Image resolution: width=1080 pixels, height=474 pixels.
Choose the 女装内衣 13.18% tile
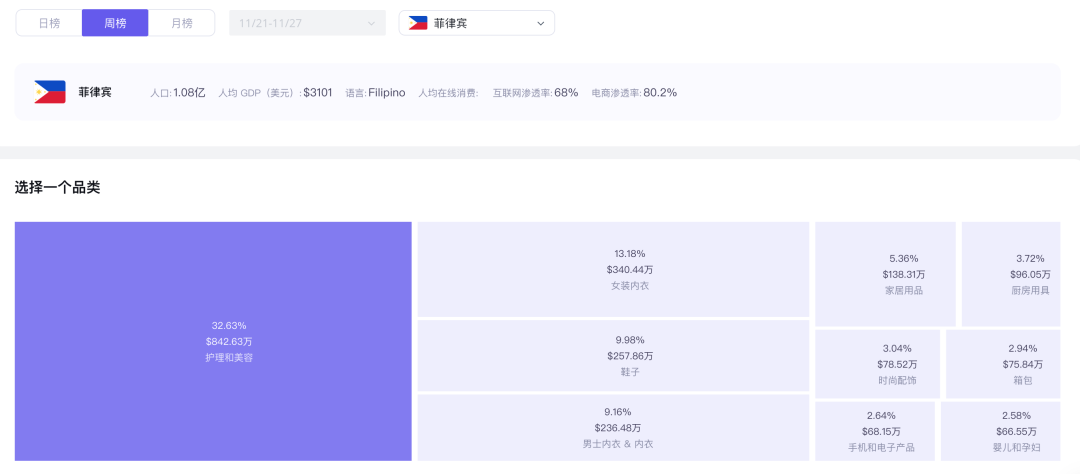pyautogui.click(x=613, y=269)
